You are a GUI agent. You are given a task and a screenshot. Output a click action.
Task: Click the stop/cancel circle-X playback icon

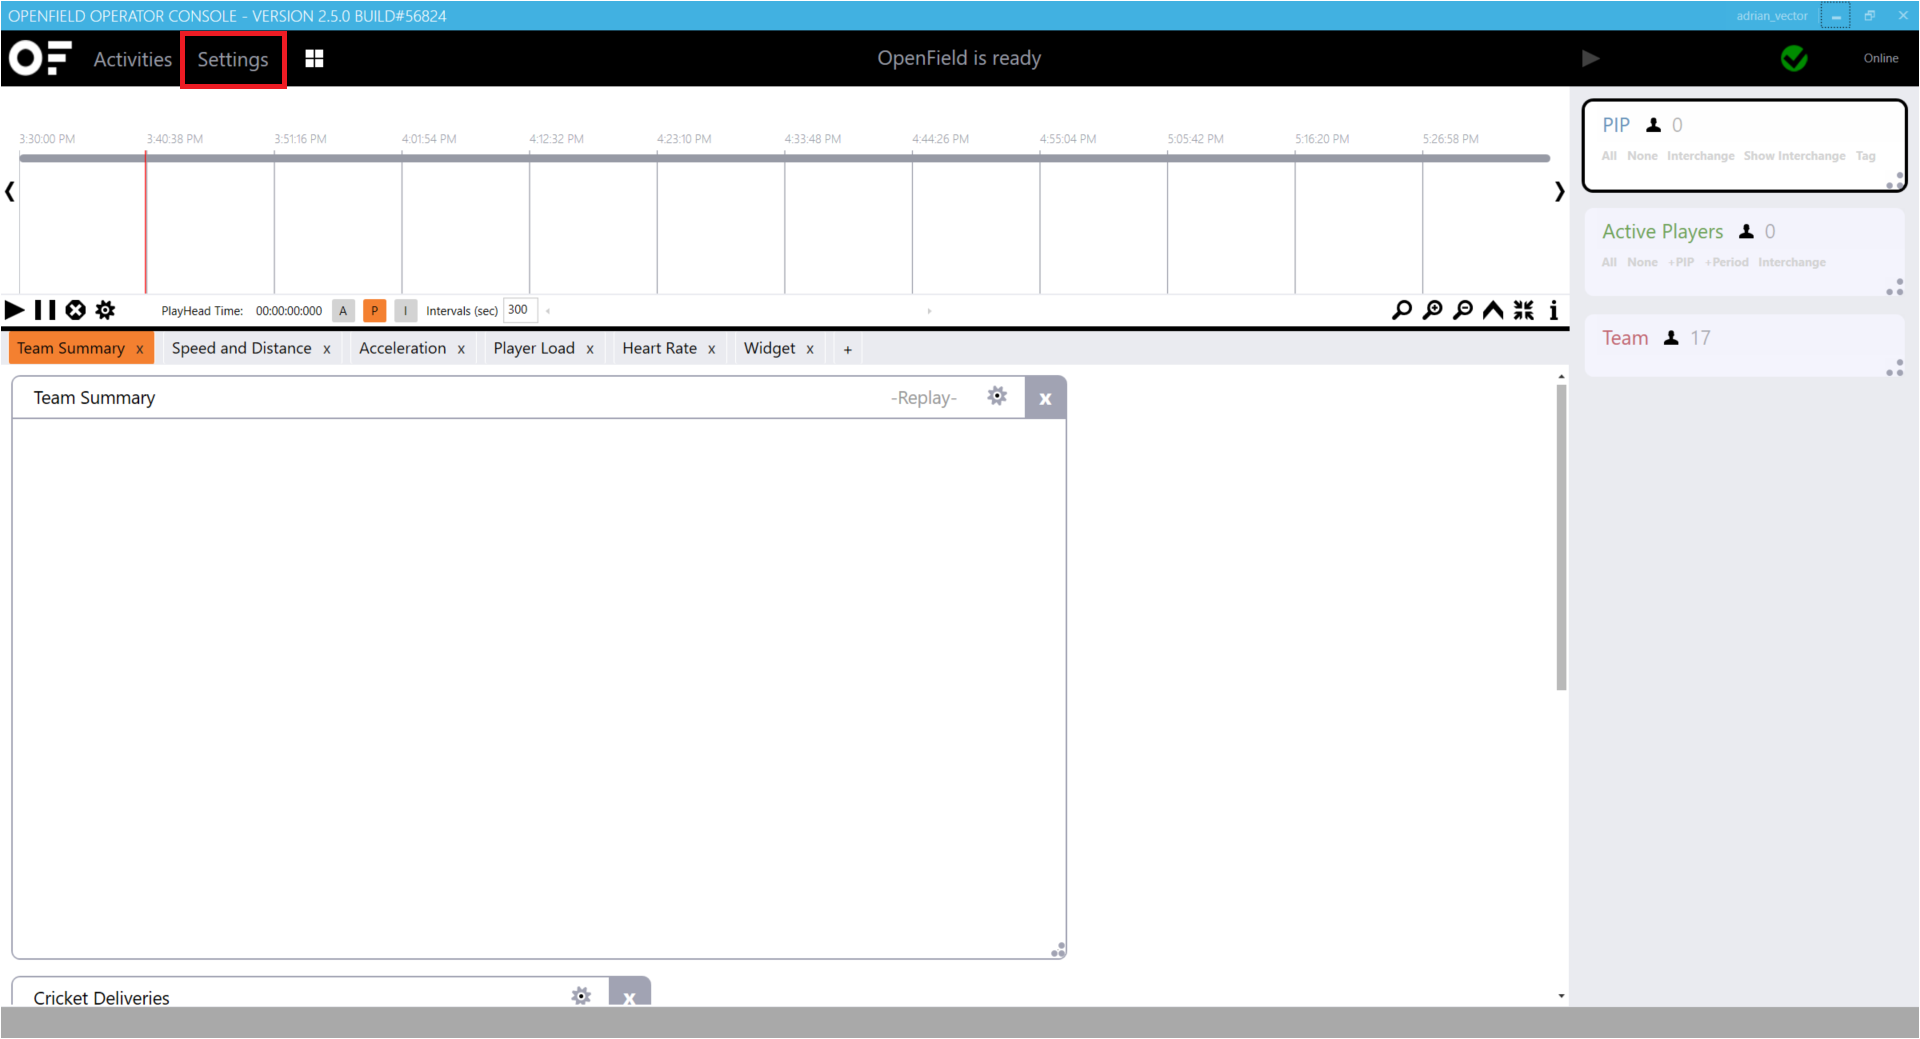point(75,310)
